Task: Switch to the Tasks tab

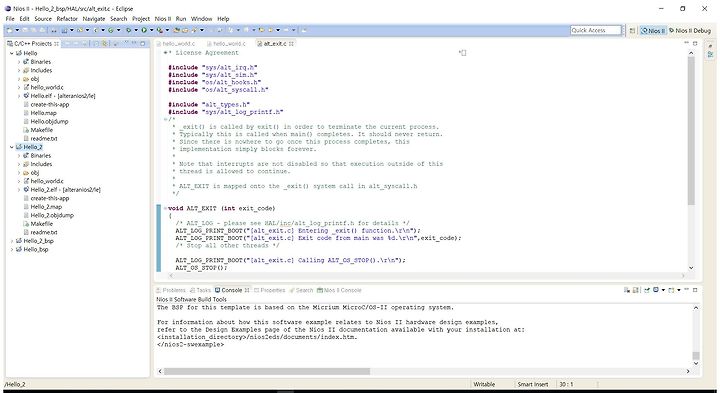Action: [200, 290]
